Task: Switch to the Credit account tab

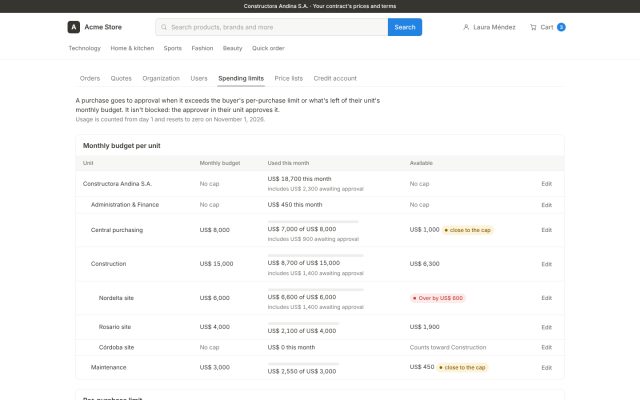Action: coord(335,78)
